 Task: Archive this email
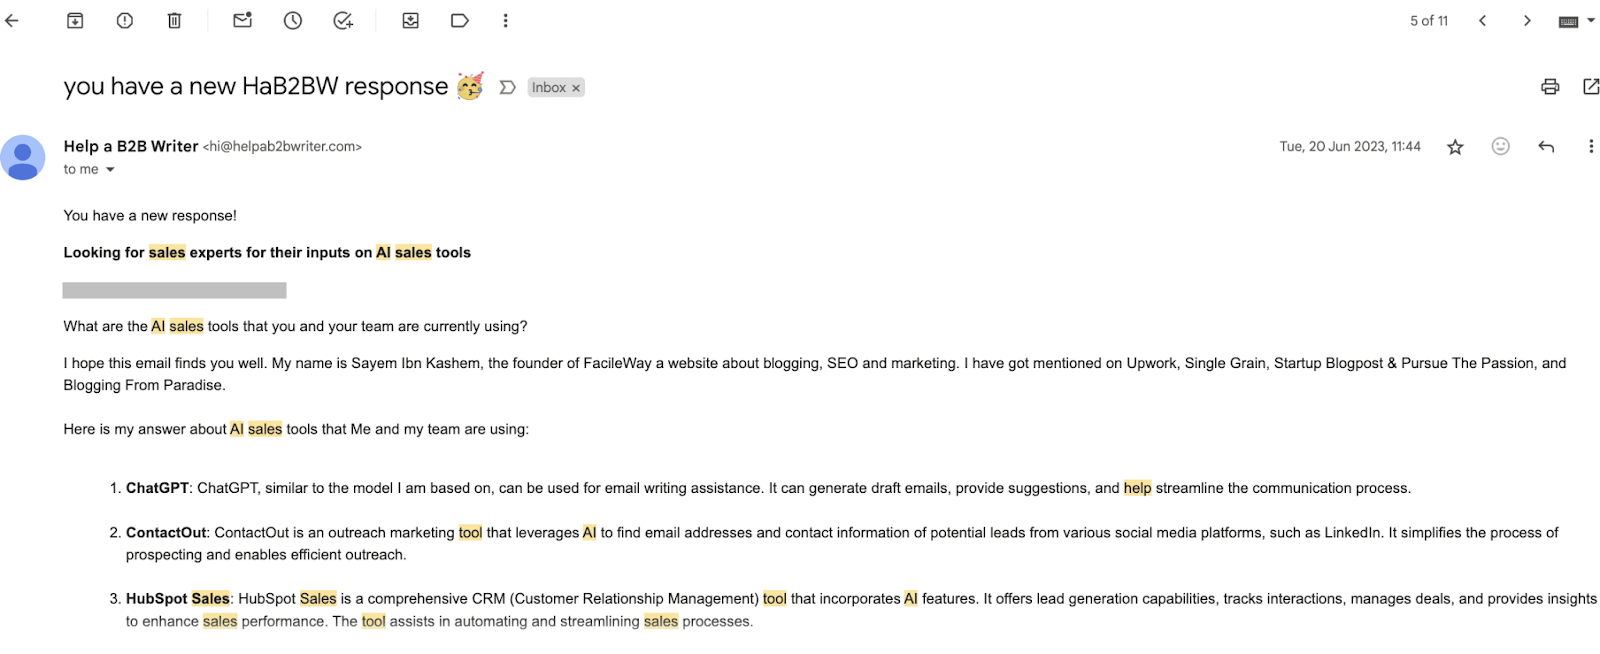(75, 20)
